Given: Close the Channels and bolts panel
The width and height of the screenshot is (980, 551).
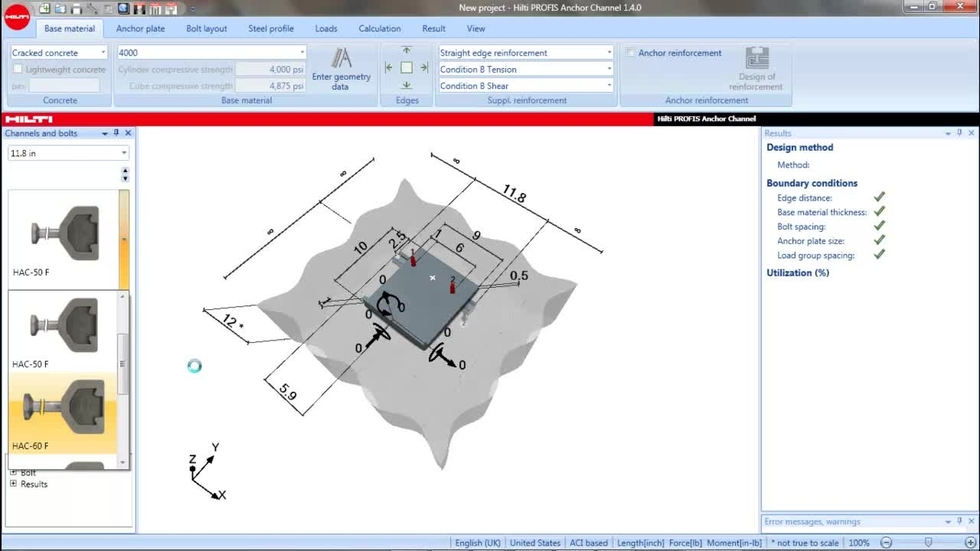Looking at the screenshot, I should pos(128,133).
